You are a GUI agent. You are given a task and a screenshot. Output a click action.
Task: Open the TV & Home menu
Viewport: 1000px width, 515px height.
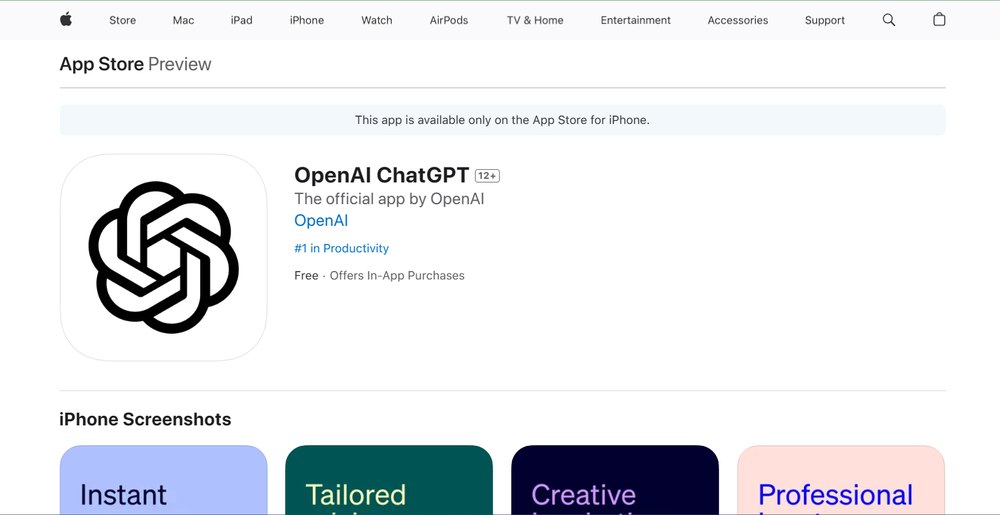[x=535, y=20]
